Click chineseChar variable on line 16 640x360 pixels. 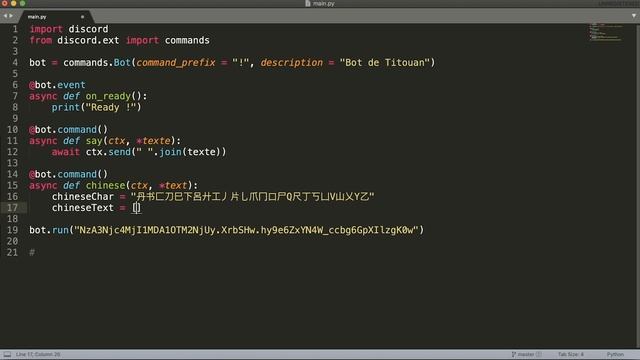point(82,196)
